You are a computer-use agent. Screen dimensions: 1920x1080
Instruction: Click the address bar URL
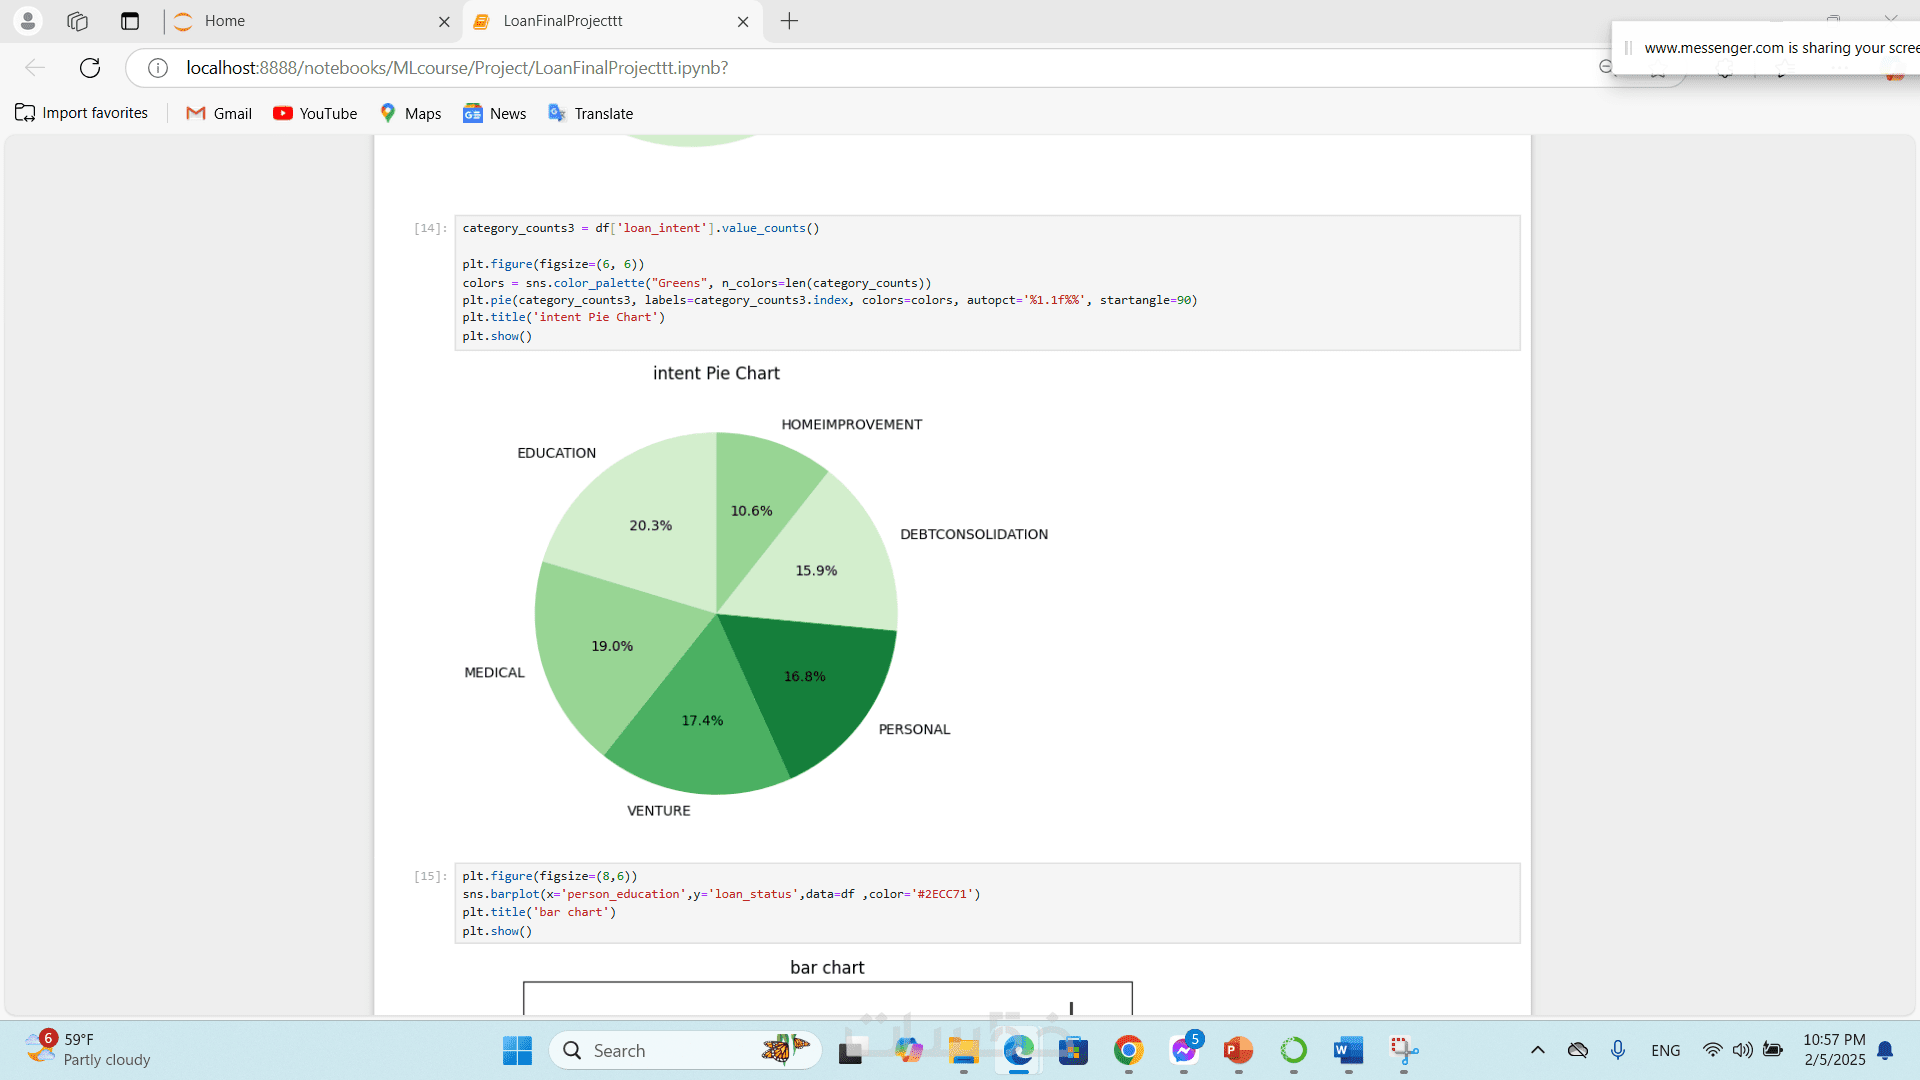pos(457,68)
